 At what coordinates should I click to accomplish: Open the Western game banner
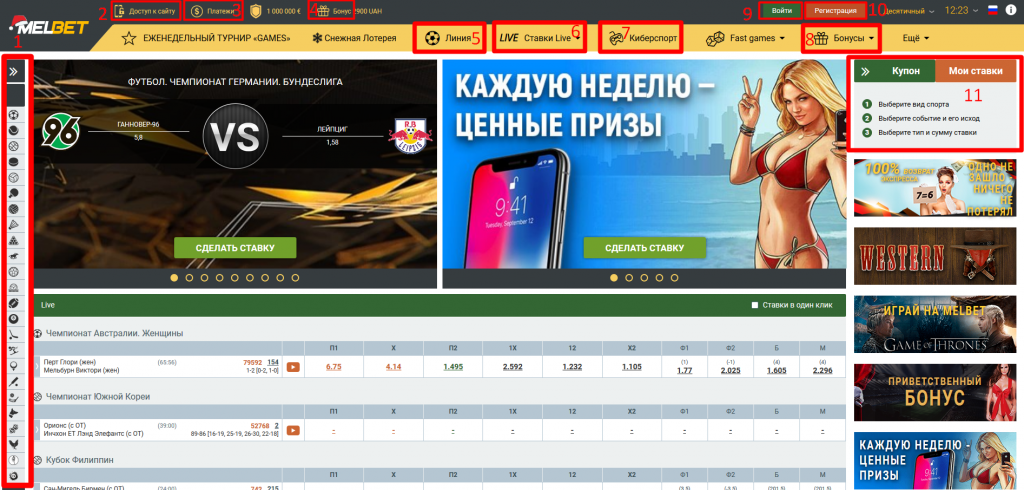click(x=935, y=256)
